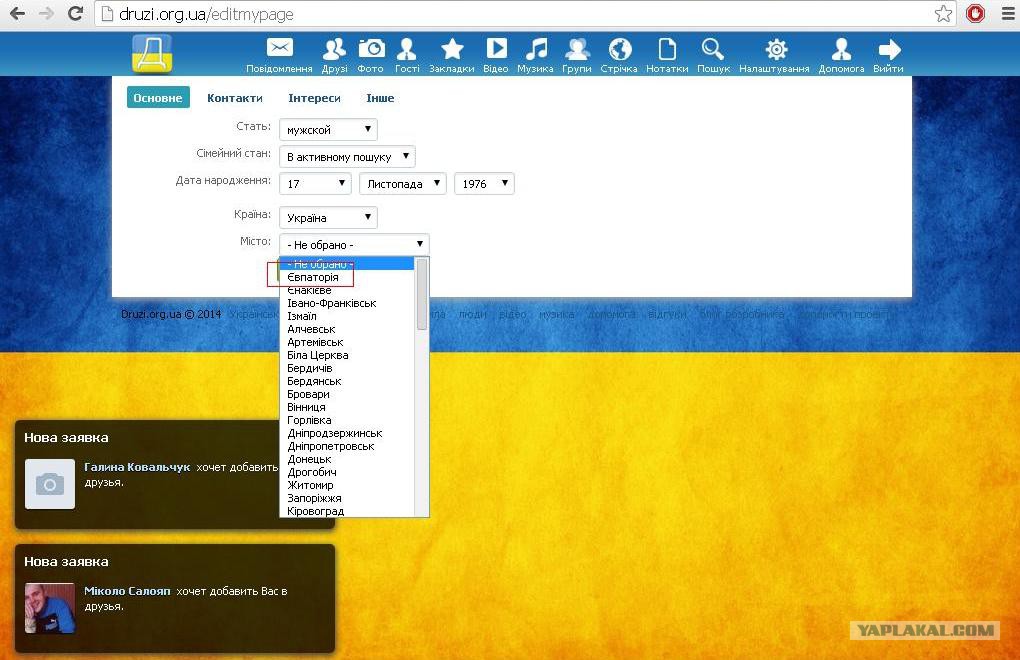Screen dimensions: 1020x660
Task: Open the Стрічка globe icon
Action: point(619,48)
